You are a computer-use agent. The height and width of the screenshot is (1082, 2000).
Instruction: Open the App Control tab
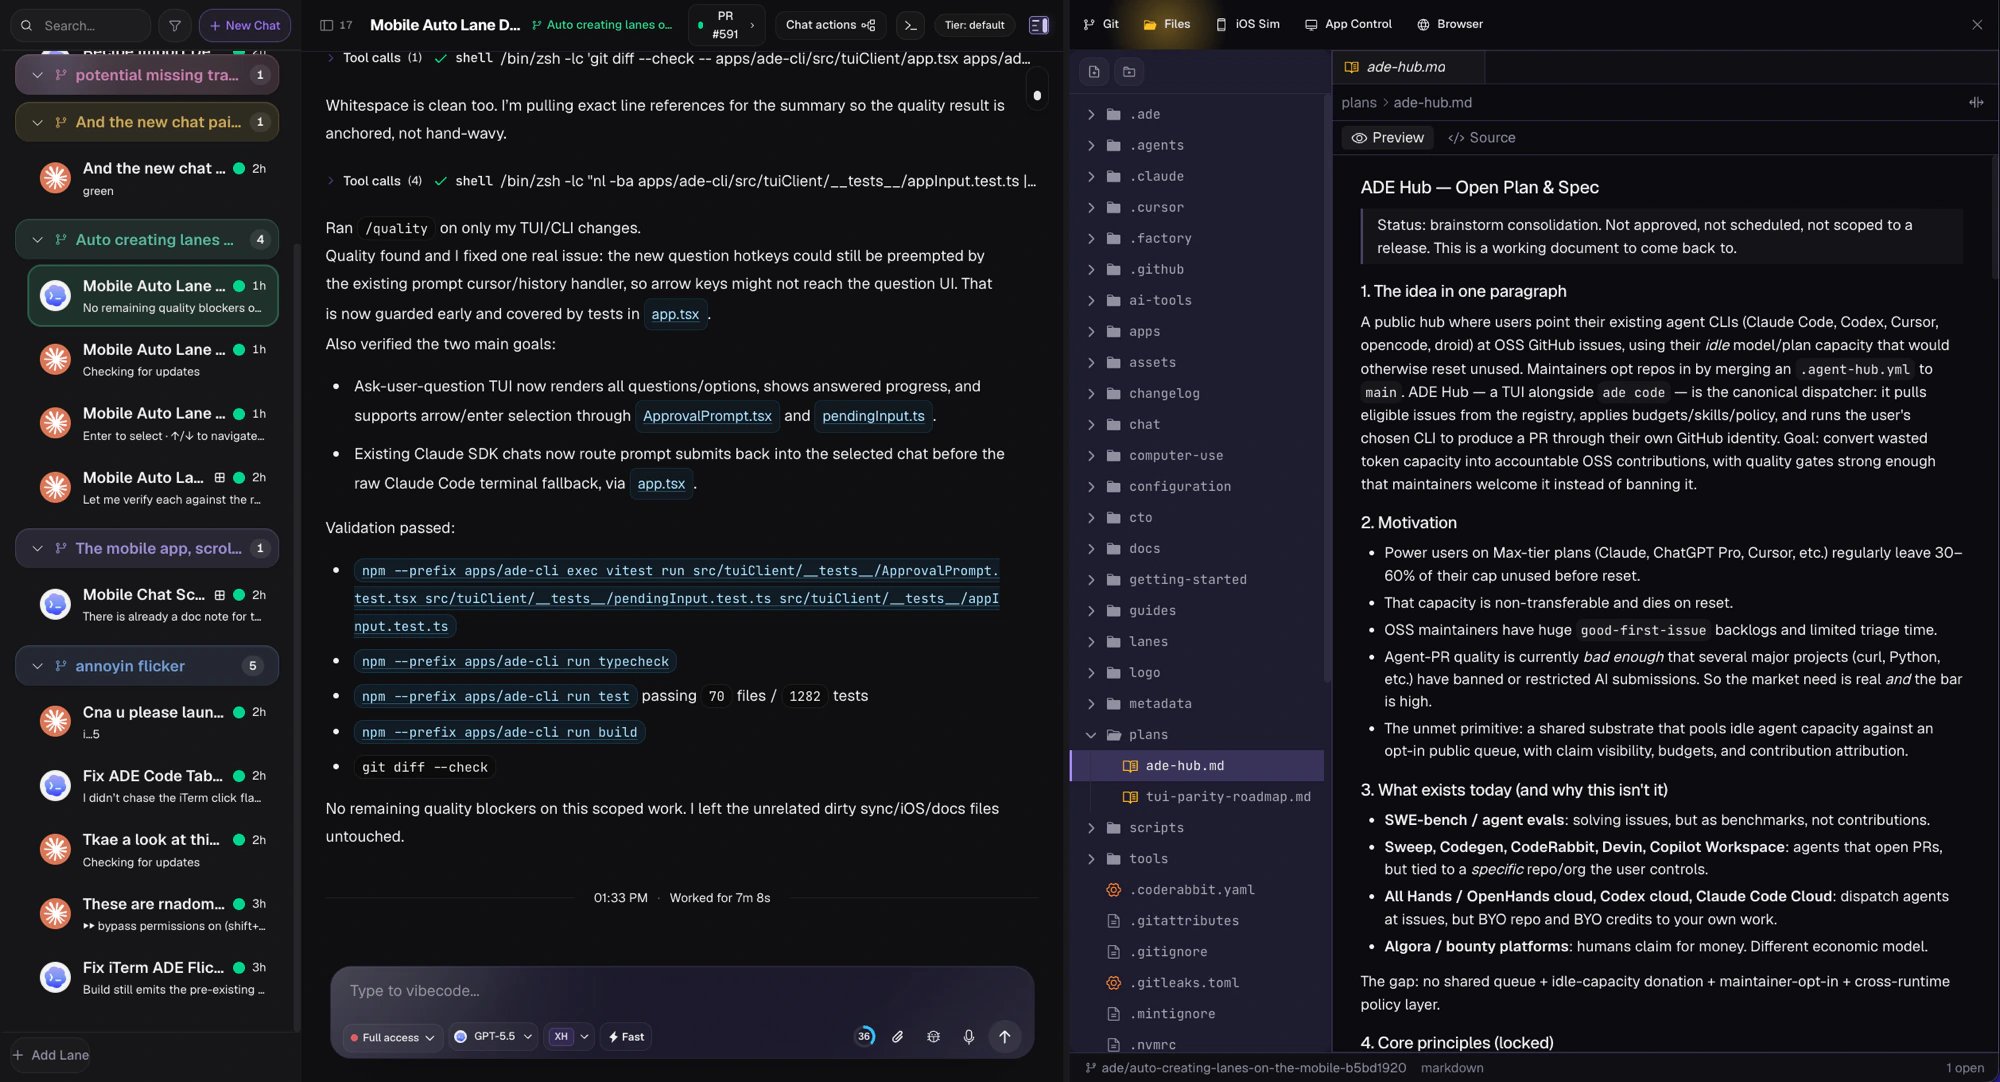[1347, 24]
